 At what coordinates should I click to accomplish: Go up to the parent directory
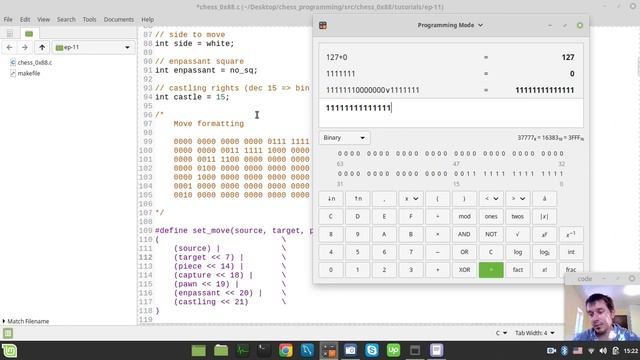pos(42,47)
